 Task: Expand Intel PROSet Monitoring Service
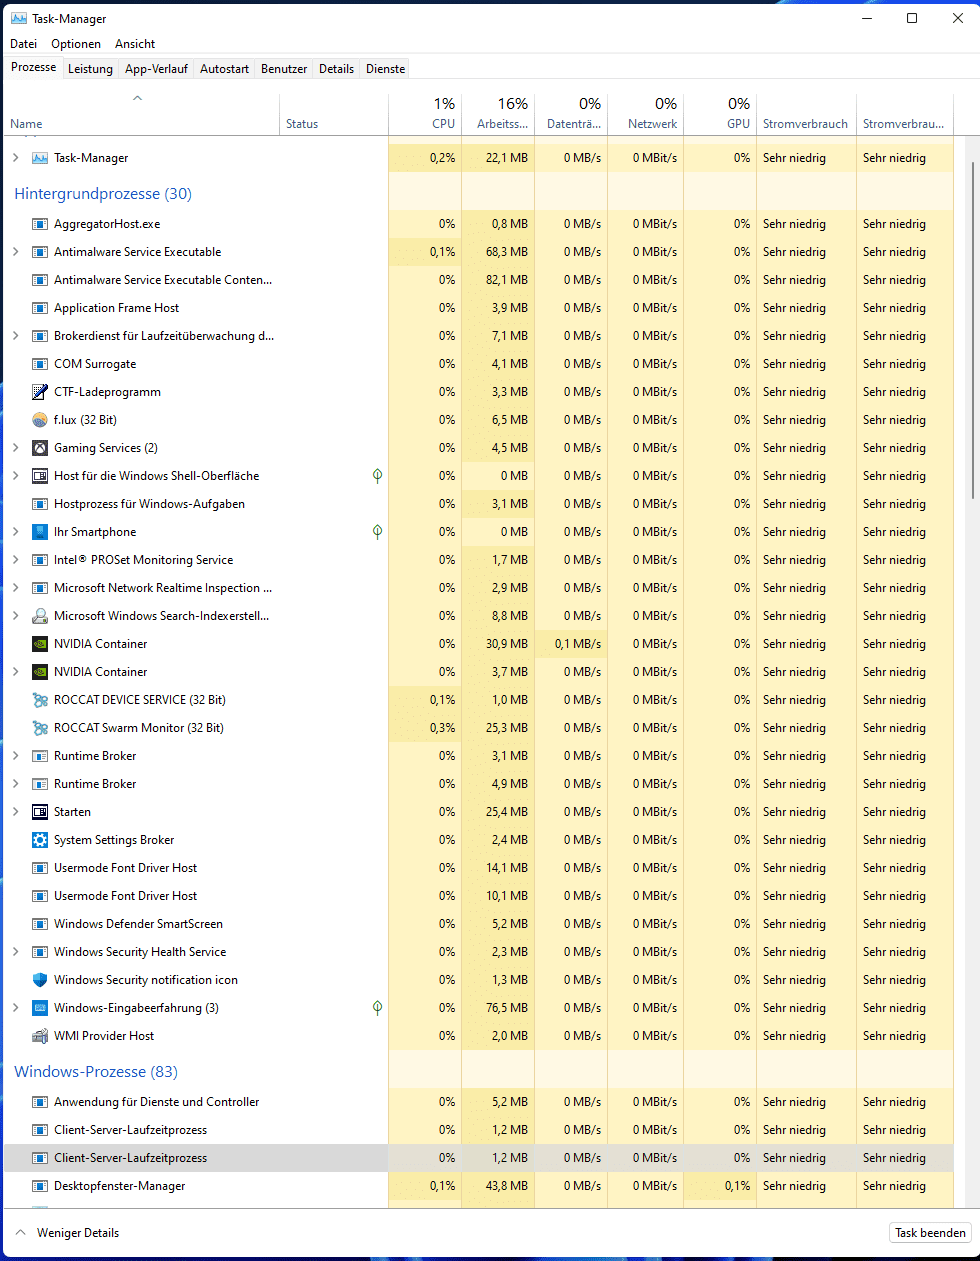click(x=15, y=560)
